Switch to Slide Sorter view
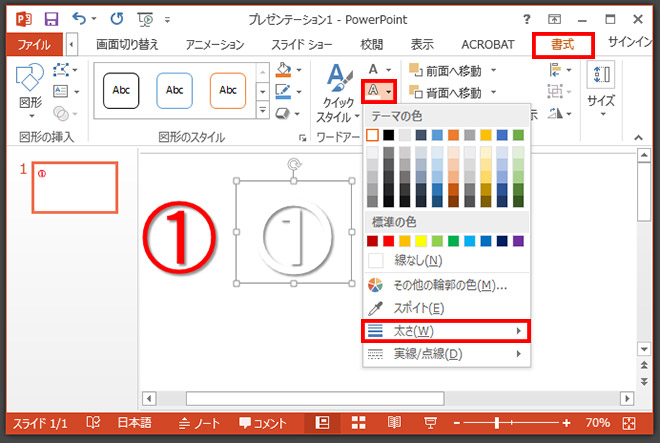660x443 pixels. point(358,423)
